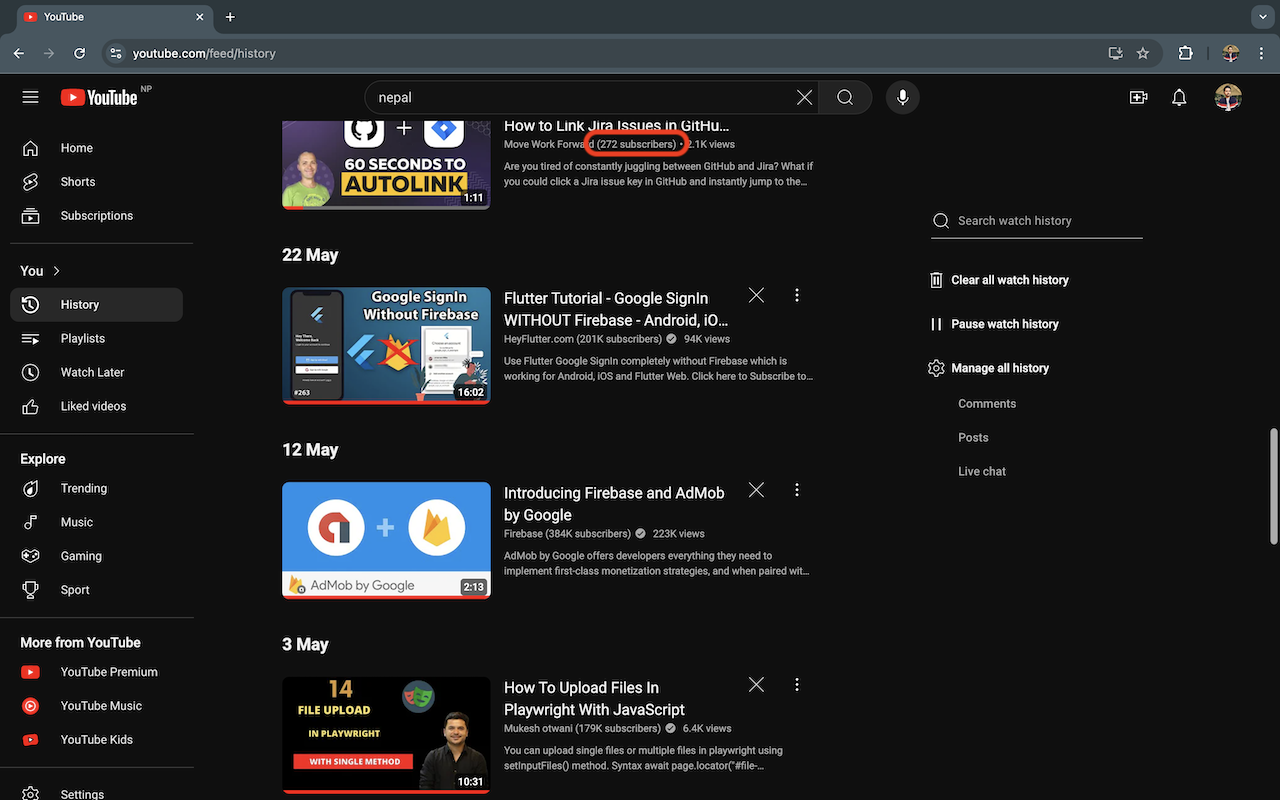Viewport: 1280px width, 800px height.
Task: Remove the Flutter Google SignIn video from history
Action: (x=756, y=295)
